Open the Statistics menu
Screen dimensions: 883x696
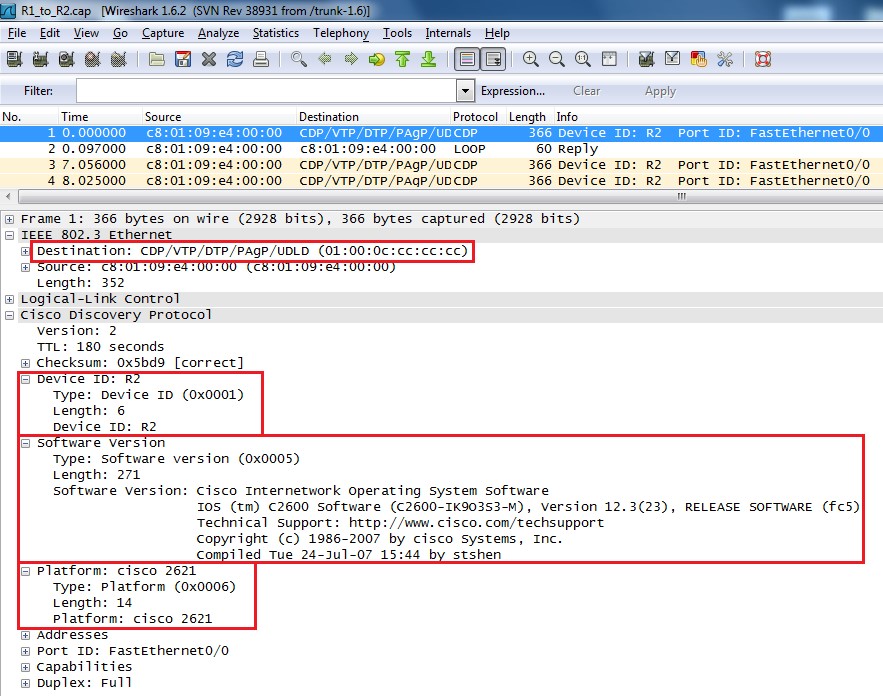276,33
